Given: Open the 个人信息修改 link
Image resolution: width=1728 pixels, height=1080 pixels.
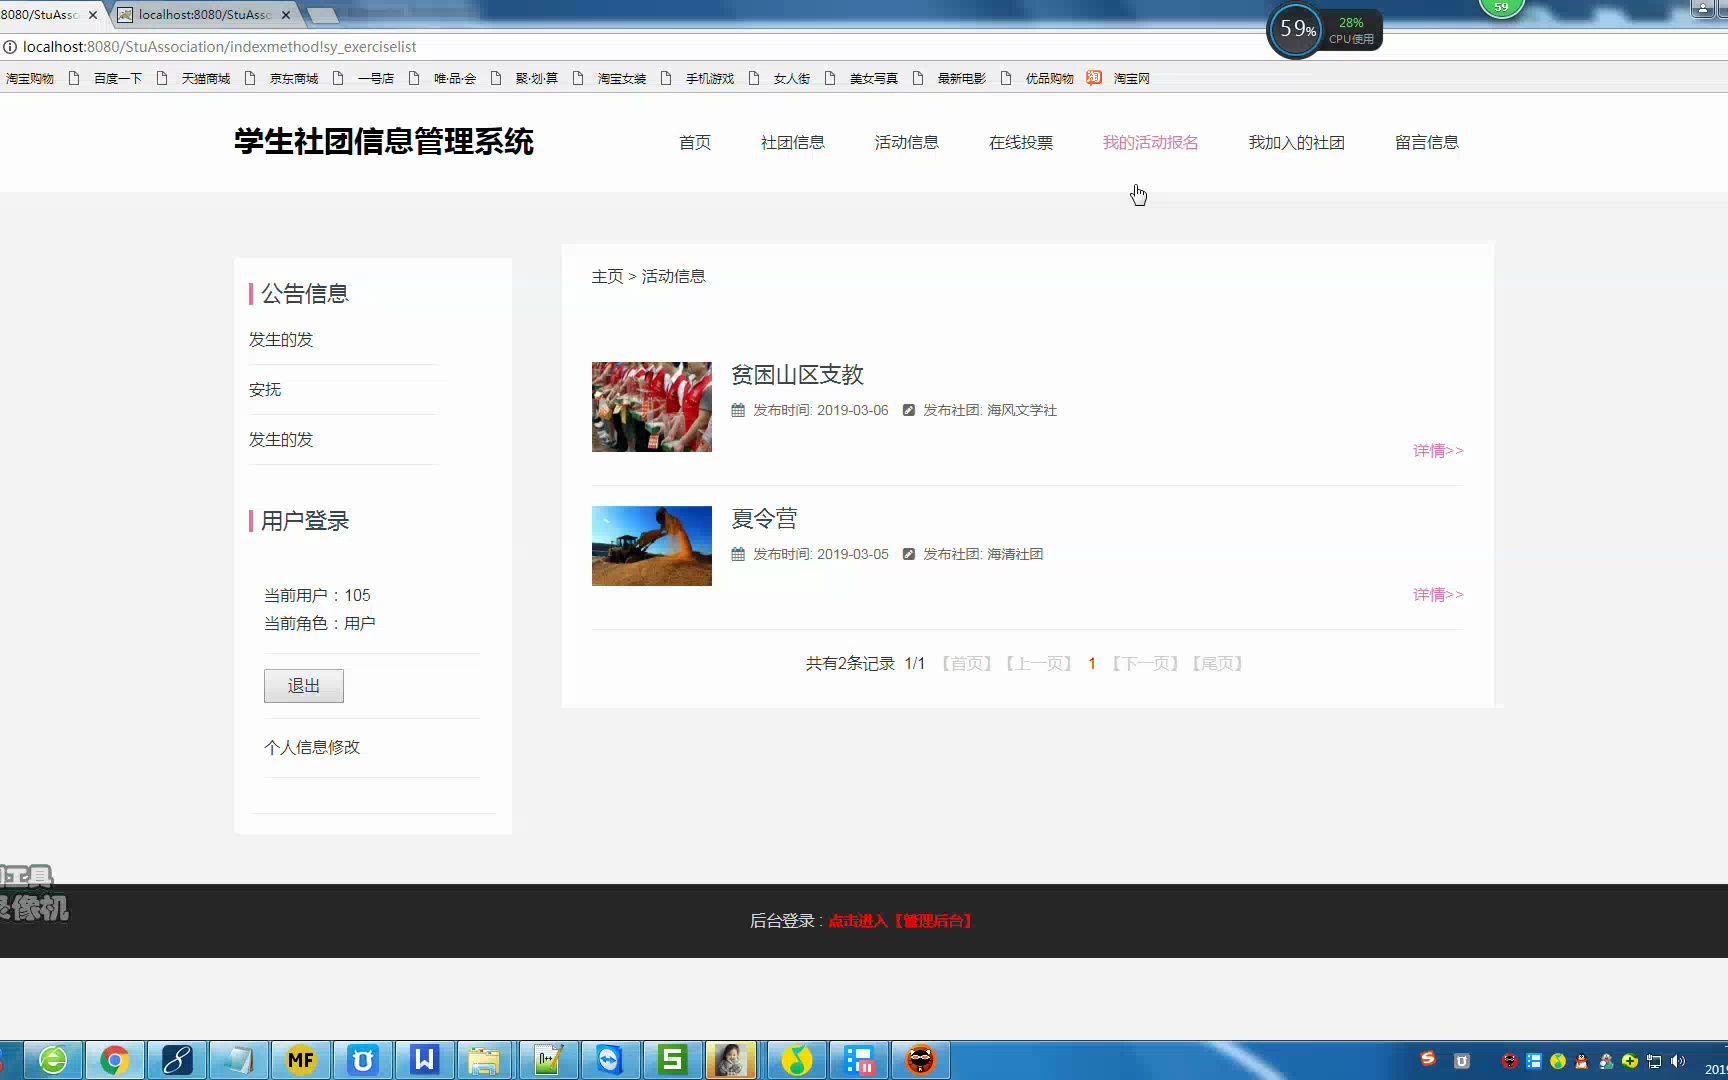Looking at the screenshot, I should pyautogui.click(x=312, y=747).
